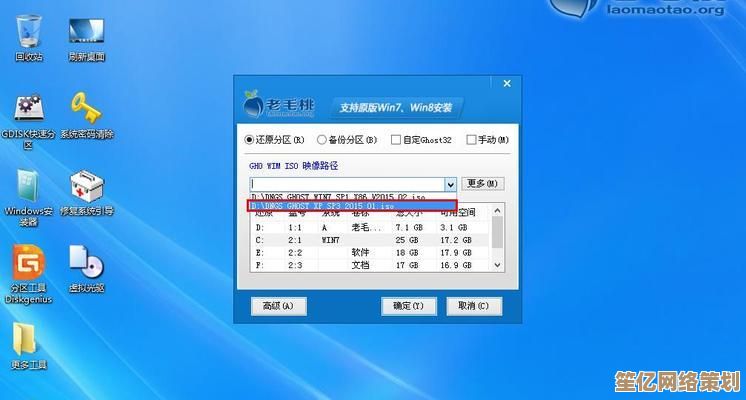This screenshot has height=400, width=746.
Task: Choose the DNGS GHOST WIN7 SP1 X86 iso entry
Action: click(353, 196)
